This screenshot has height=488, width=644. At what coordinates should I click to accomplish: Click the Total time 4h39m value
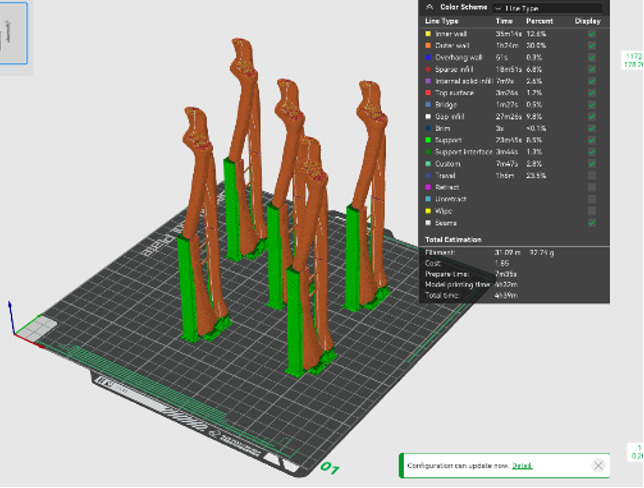click(x=506, y=295)
